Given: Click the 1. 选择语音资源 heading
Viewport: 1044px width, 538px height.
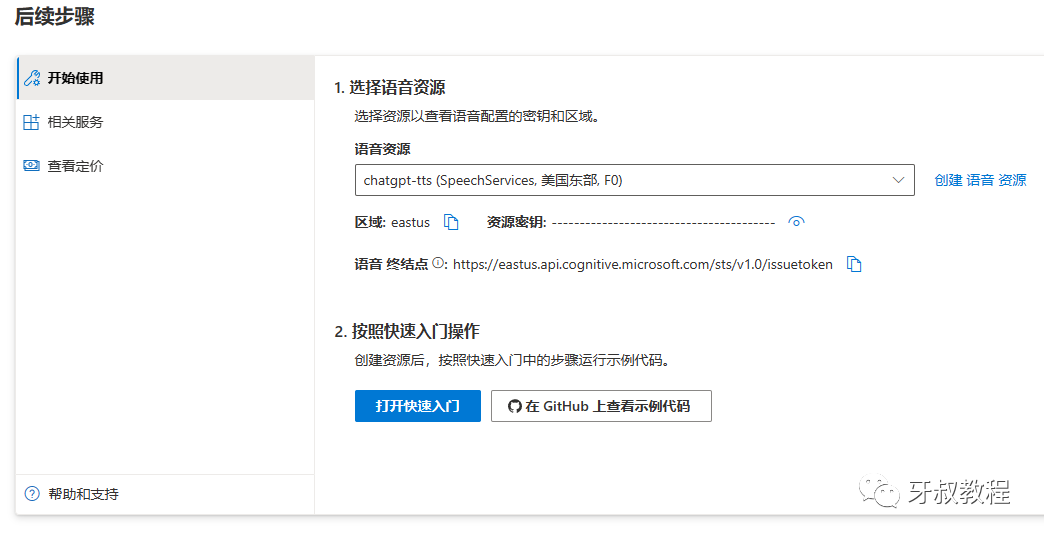Looking at the screenshot, I should point(390,87).
